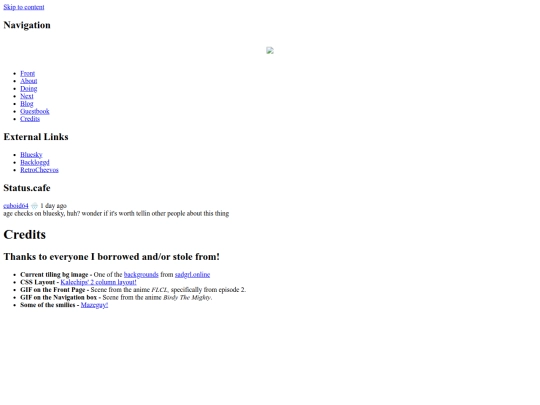Screen dimensions: 540x405
Task: Click 'Current tiling bg image' bold text
Action: (x=54, y=274)
